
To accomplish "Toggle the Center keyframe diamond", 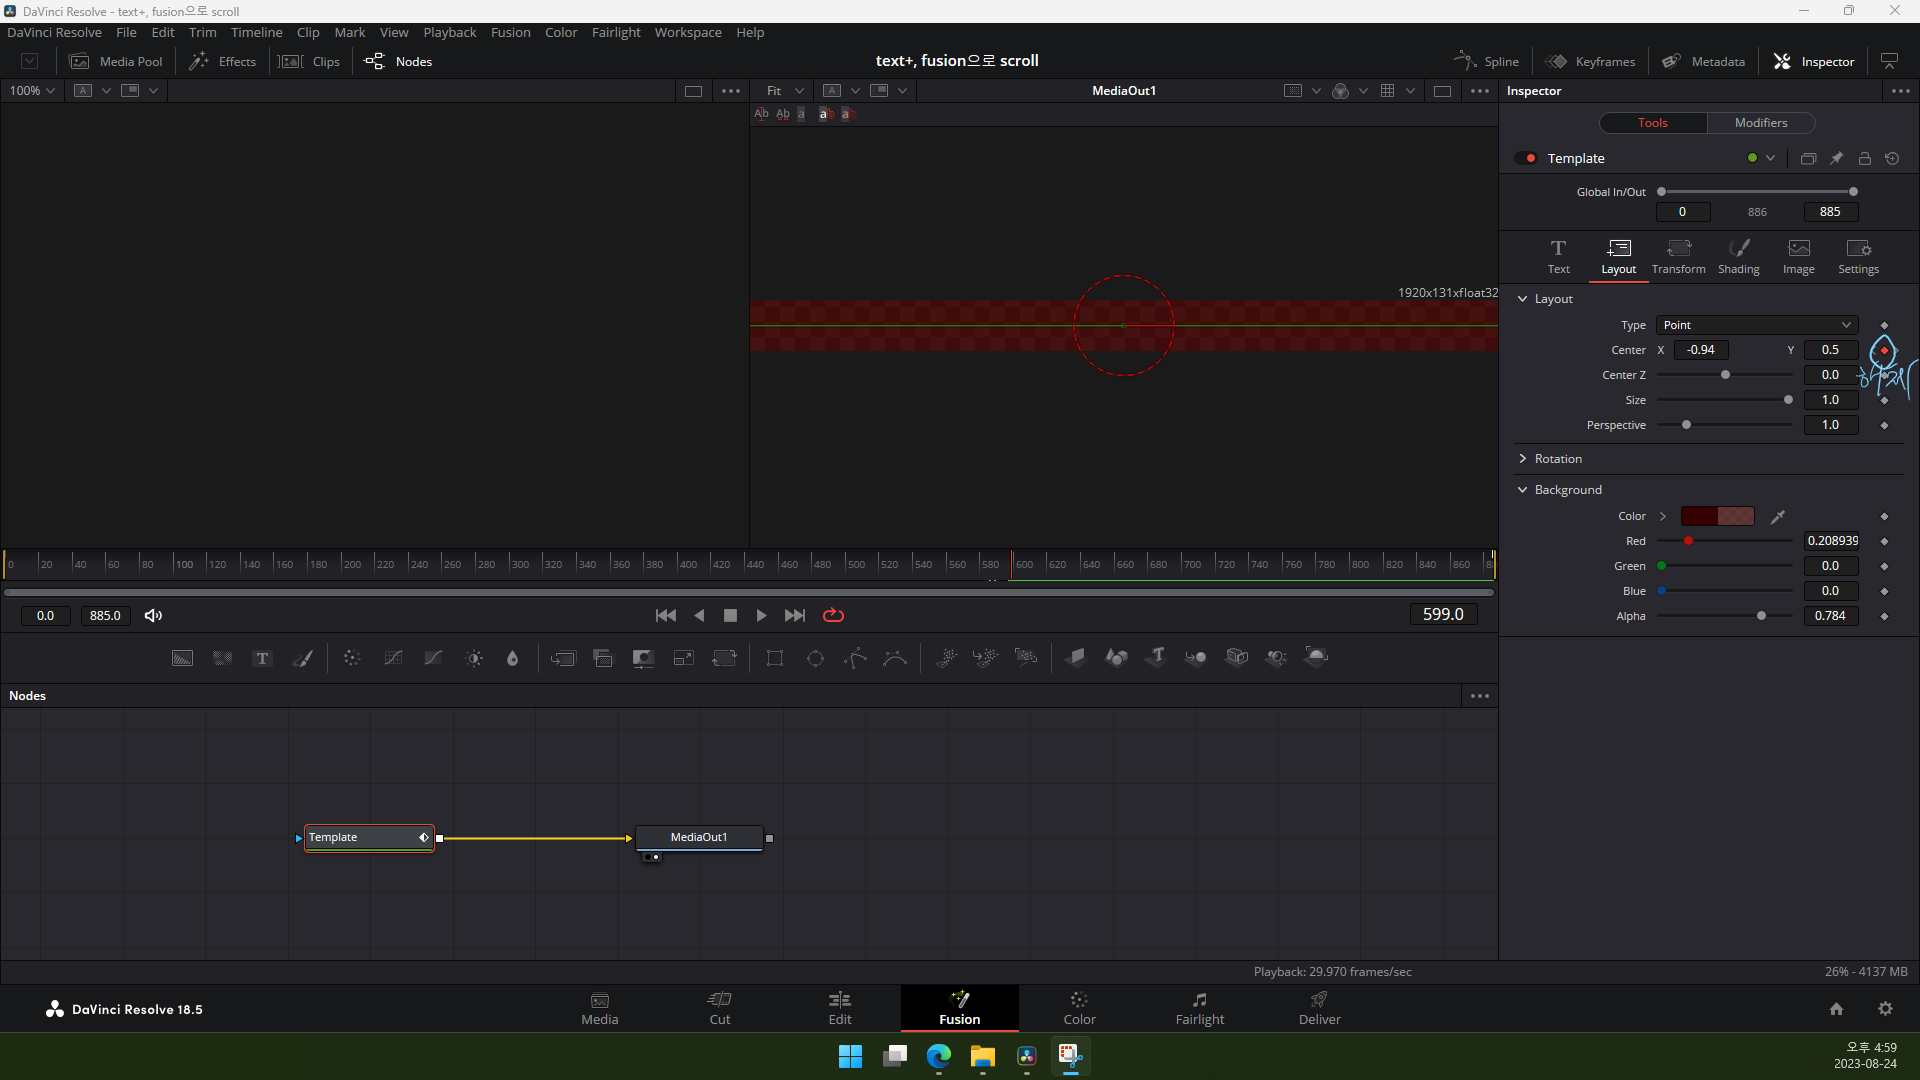I will 1884,351.
